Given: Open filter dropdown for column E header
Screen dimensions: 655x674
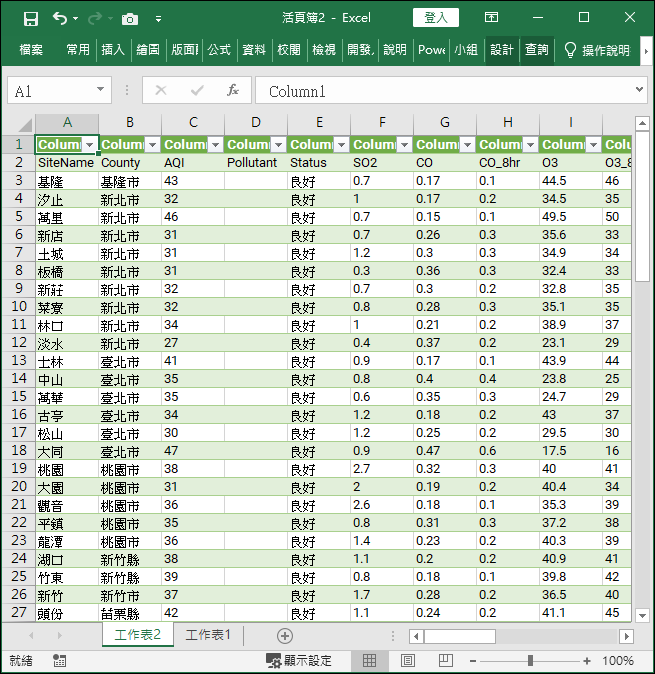Looking at the screenshot, I should pos(342,145).
